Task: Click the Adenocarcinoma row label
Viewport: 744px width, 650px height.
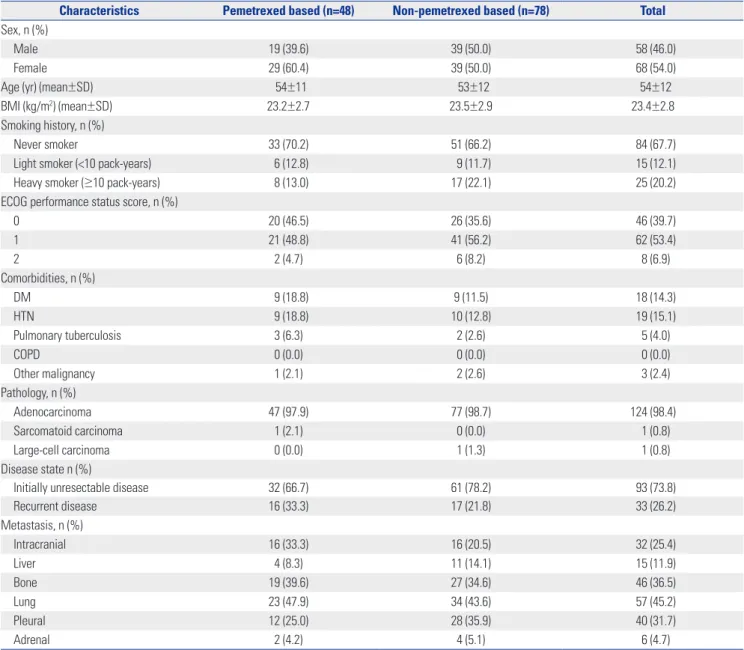Action: [x=52, y=412]
